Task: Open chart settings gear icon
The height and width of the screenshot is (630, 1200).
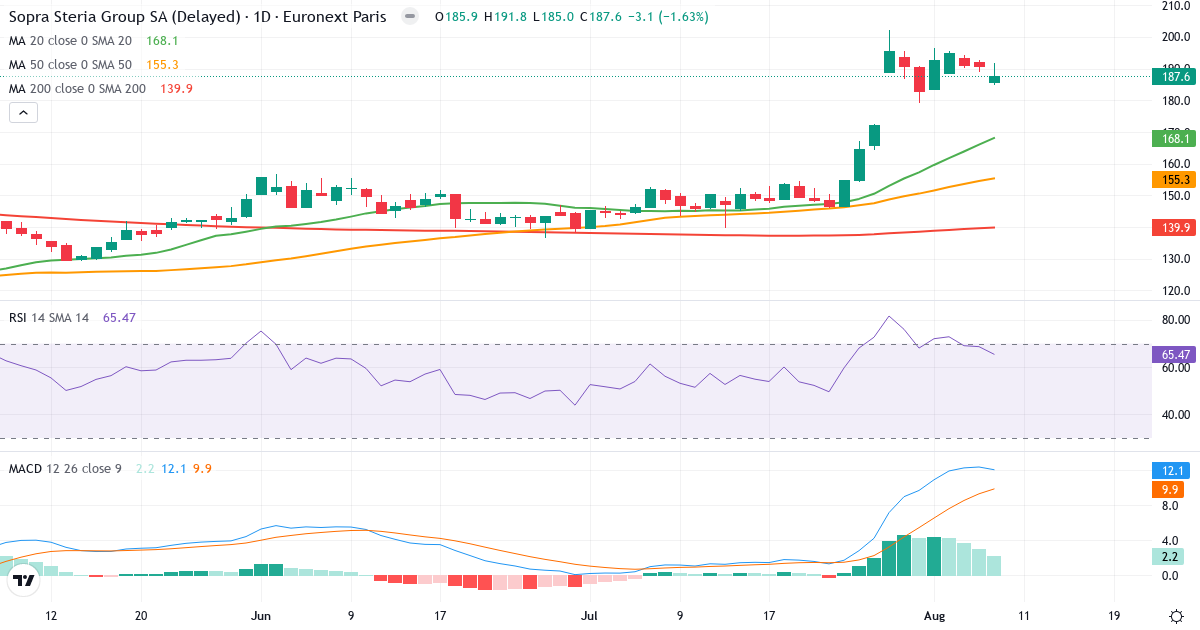Action: [x=1175, y=616]
